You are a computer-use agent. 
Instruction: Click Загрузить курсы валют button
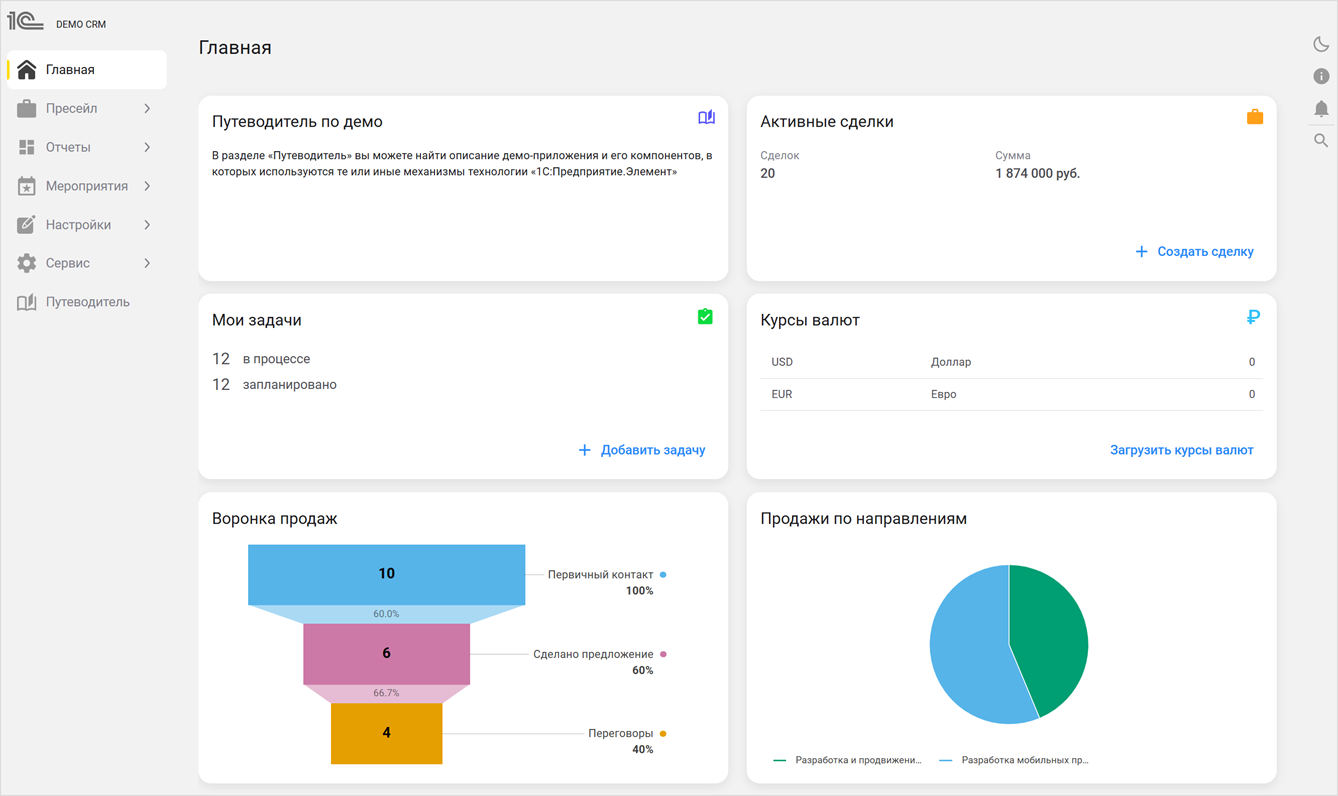[1181, 450]
